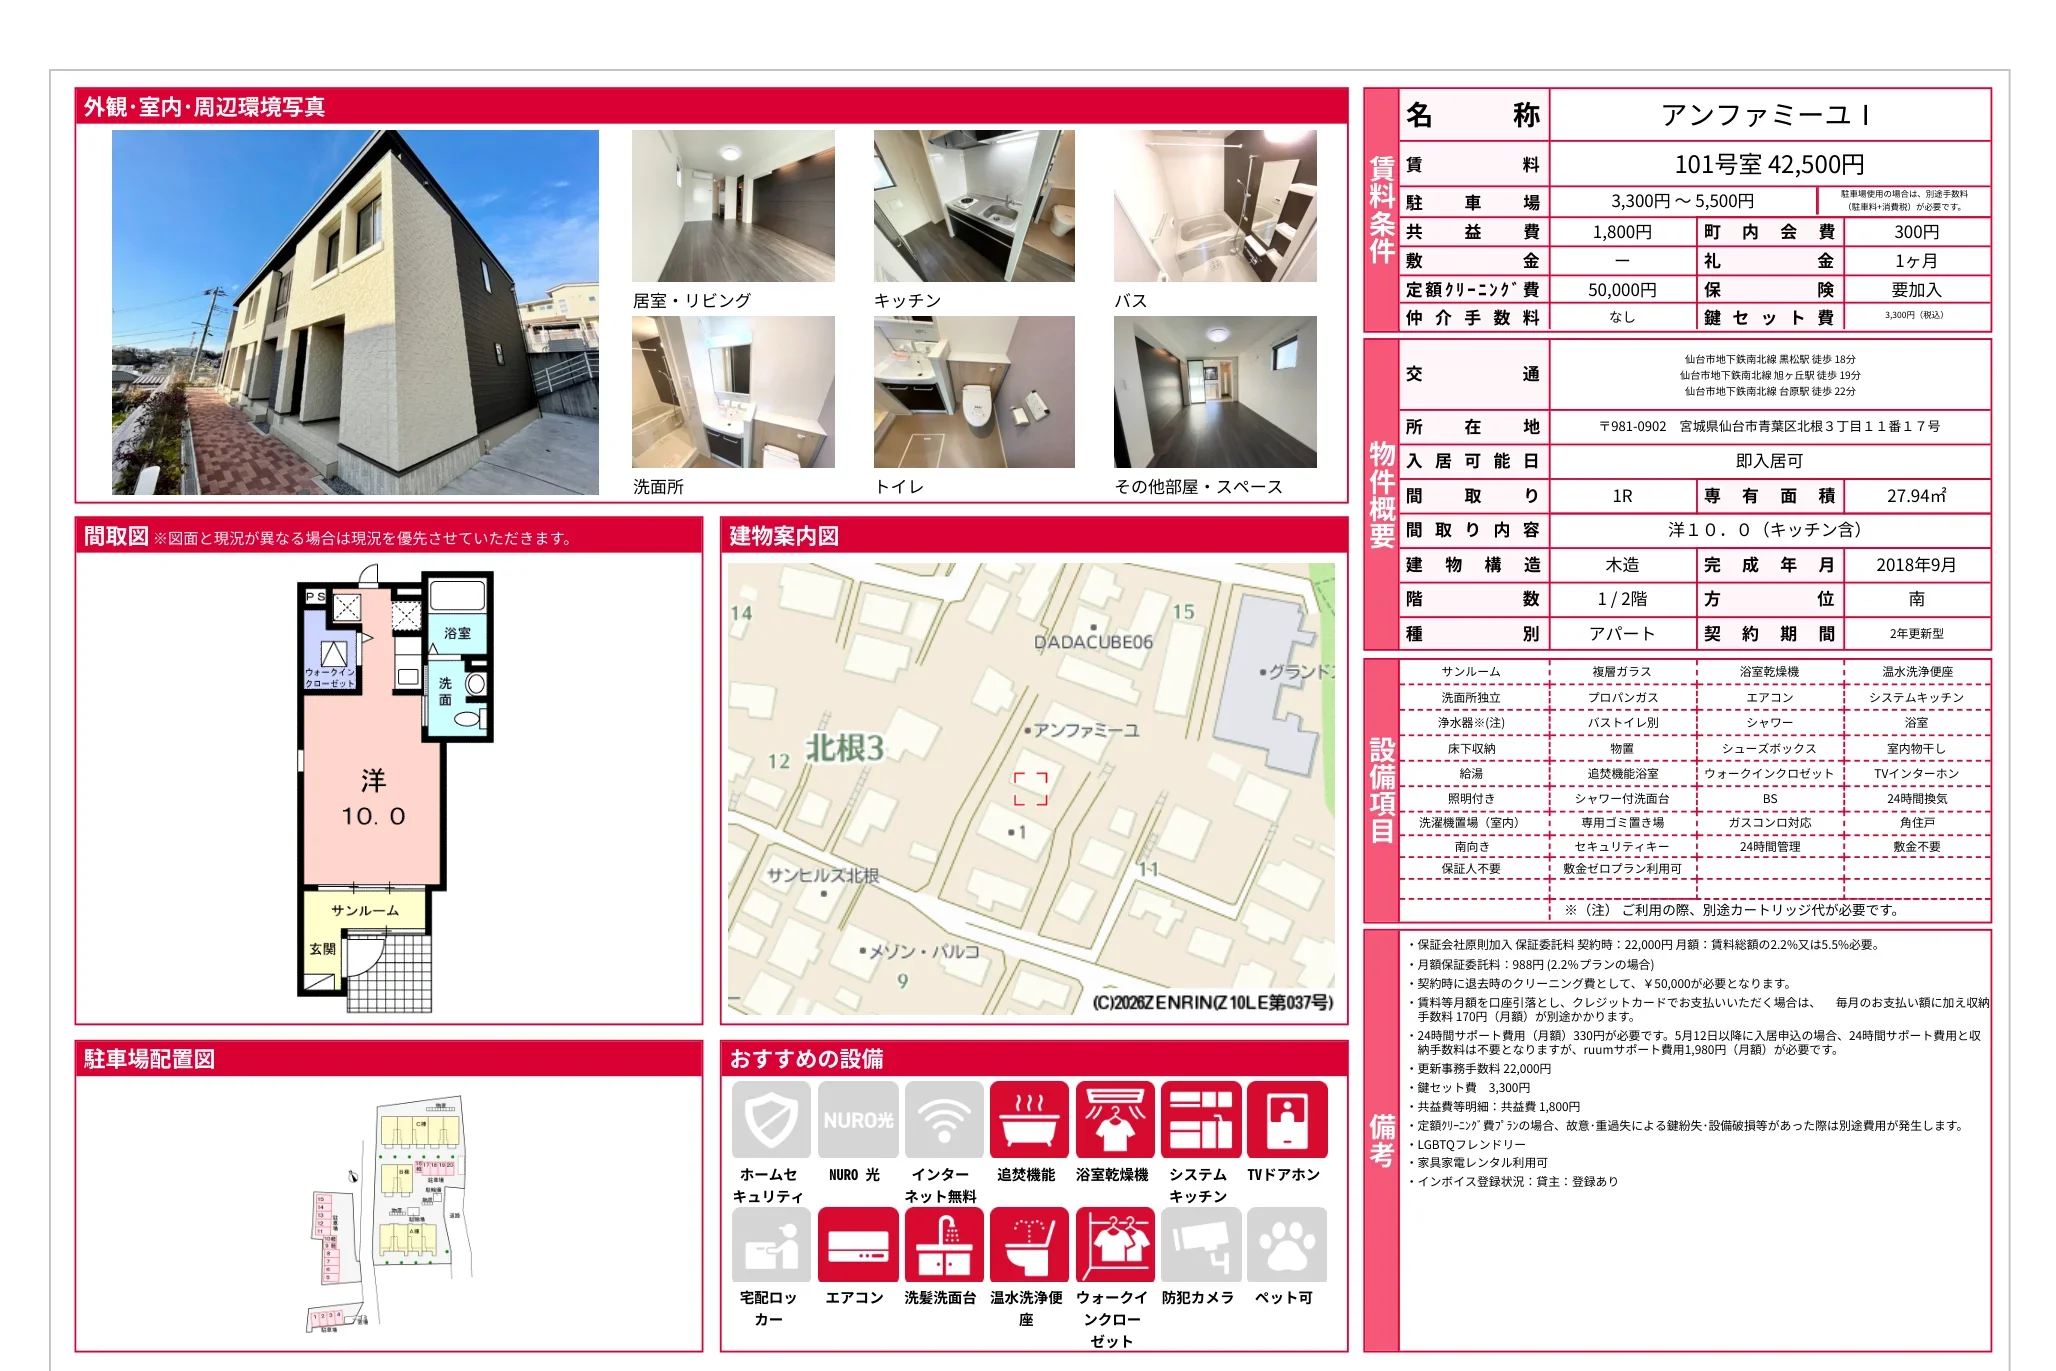
Task: Click the TVドアホン intercom icon
Action: pyautogui.click(x=1286, y=1119)
